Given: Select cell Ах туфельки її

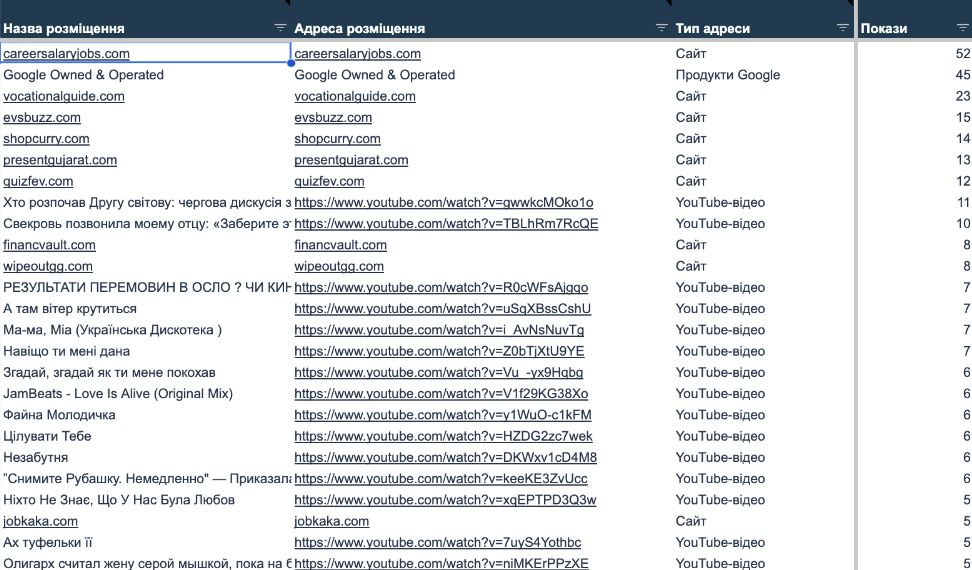Looking at the screenshot, I should click(145, 542).
